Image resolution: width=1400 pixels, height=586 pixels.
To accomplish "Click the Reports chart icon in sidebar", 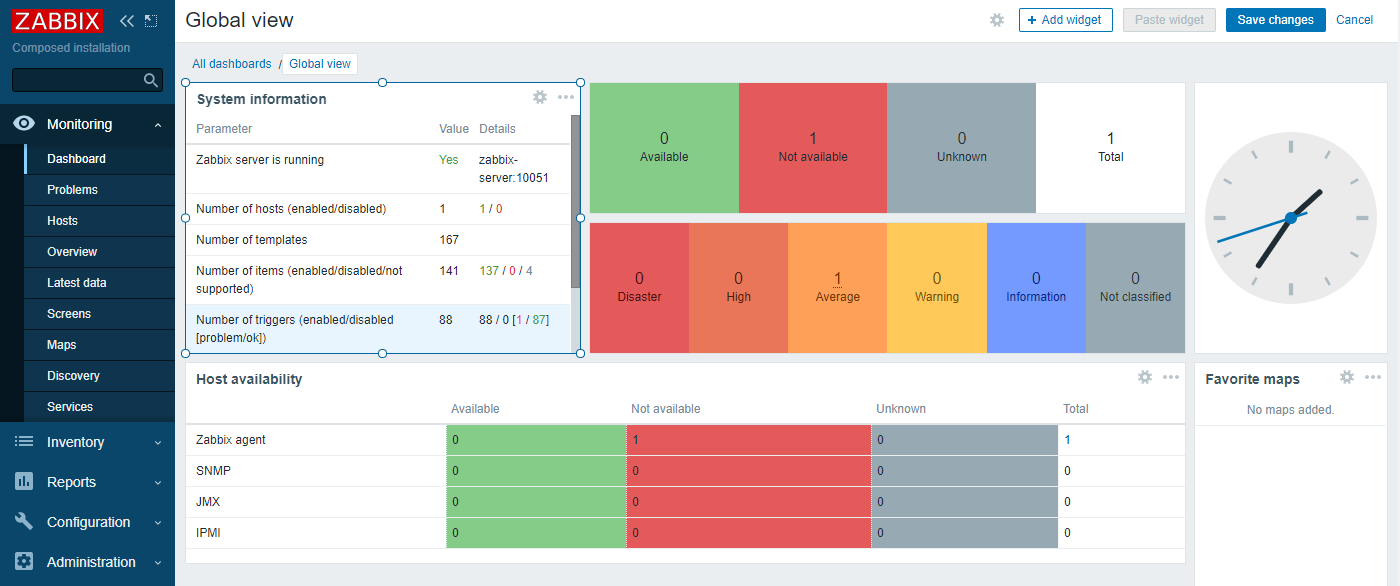I will (23, 482).
